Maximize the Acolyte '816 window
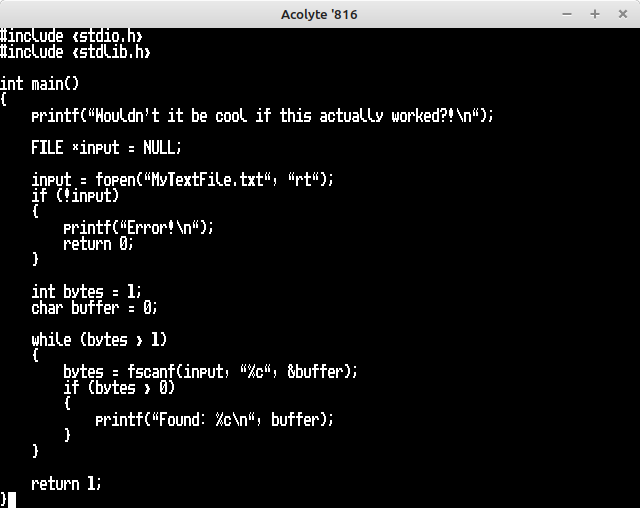 [595, 14]
